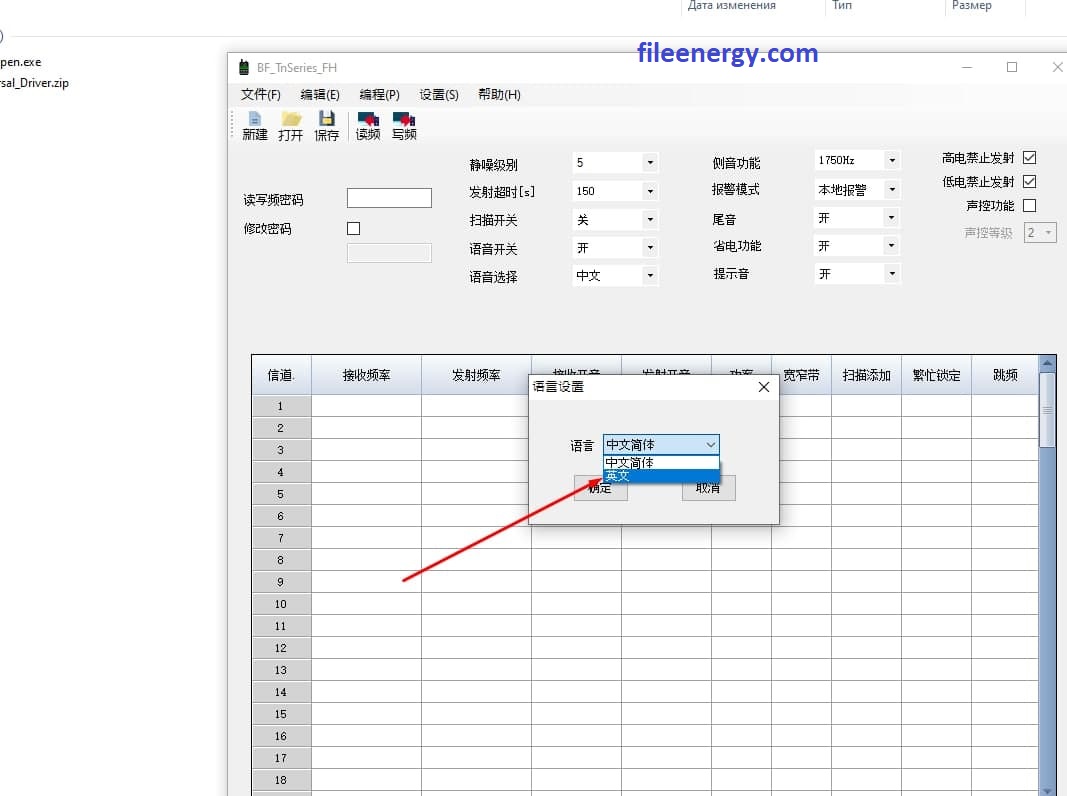Click the 接收频率 cell of channel 3
Viewport: 1067px width, 796px height.
(x=366, y=450)
